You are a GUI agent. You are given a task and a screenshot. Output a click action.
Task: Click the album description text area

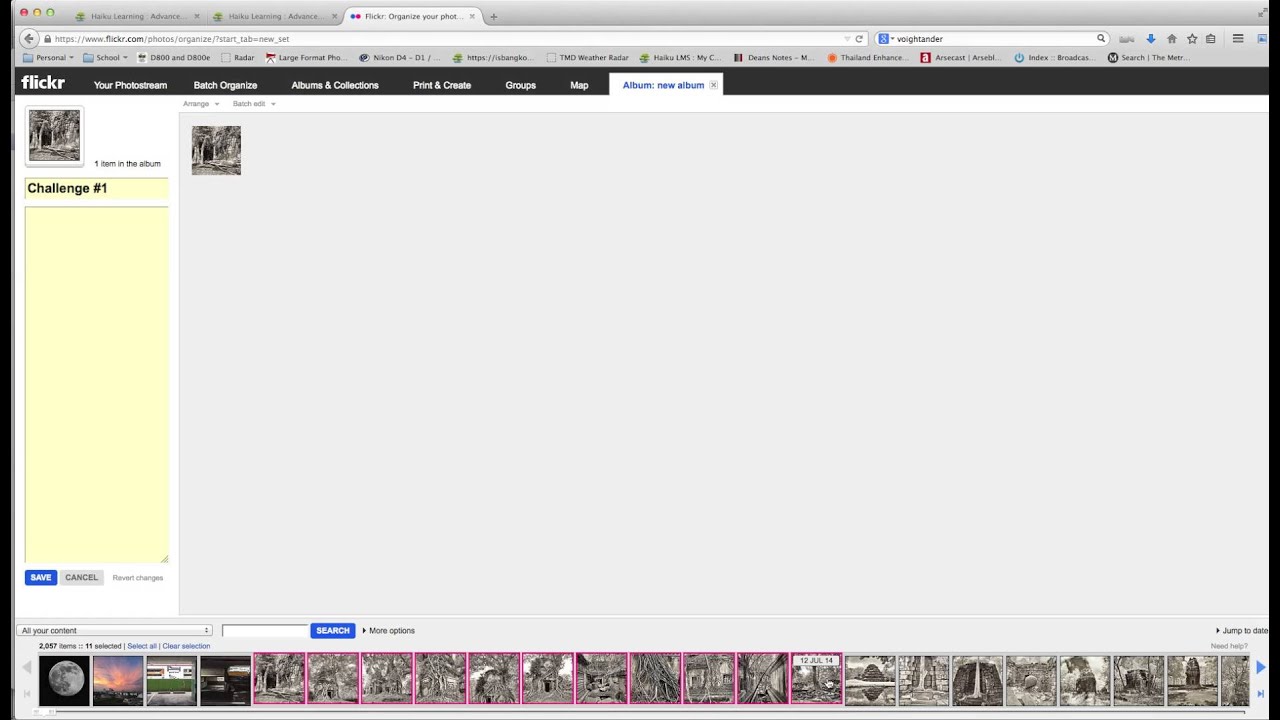click(x=96, y=385)
